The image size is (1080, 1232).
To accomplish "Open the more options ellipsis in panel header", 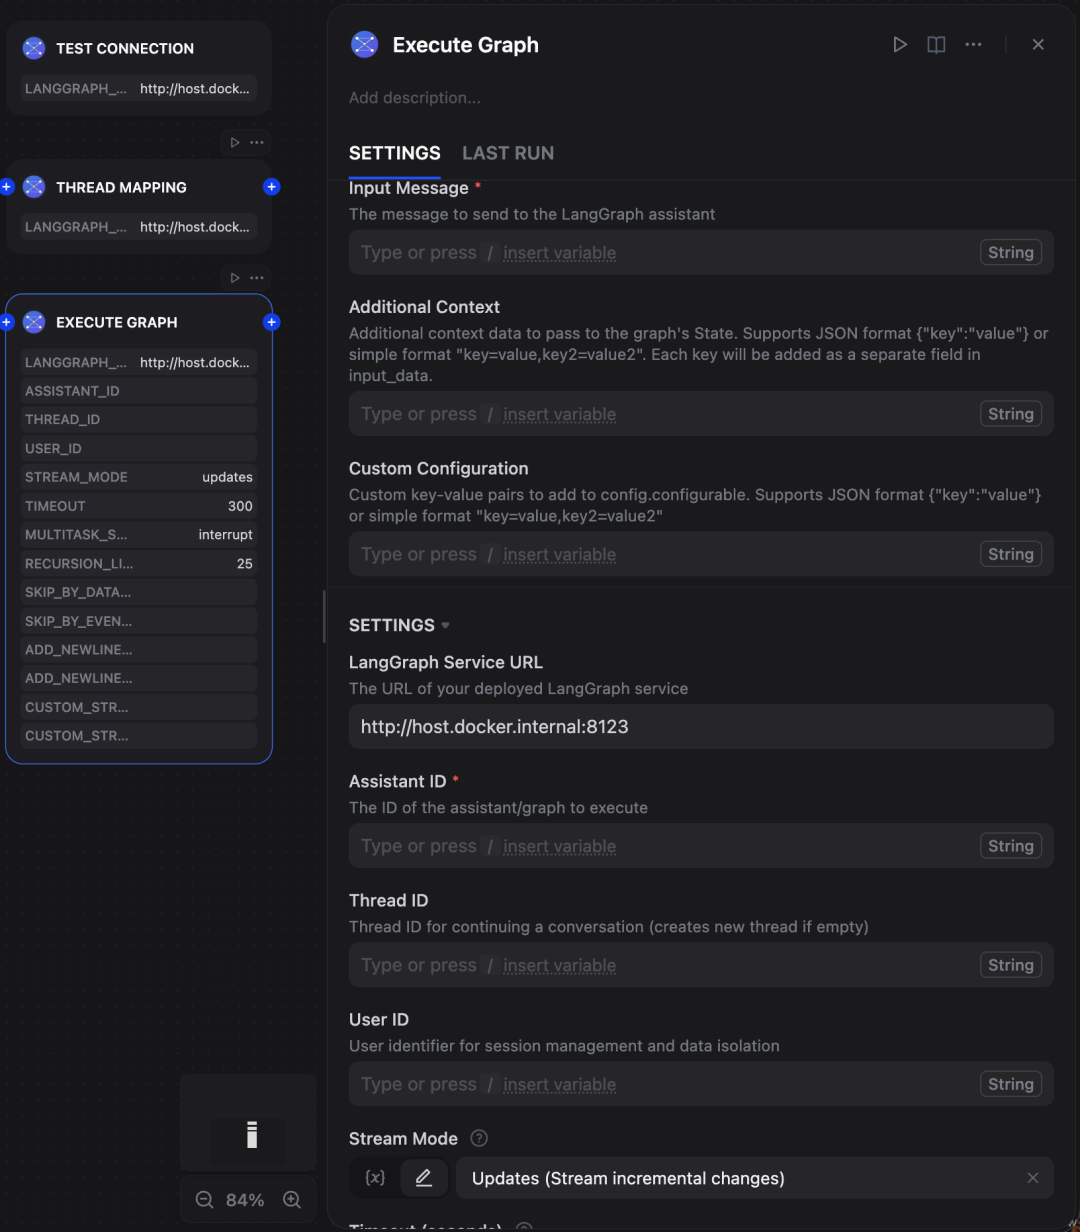I will (x=973, y=45).
